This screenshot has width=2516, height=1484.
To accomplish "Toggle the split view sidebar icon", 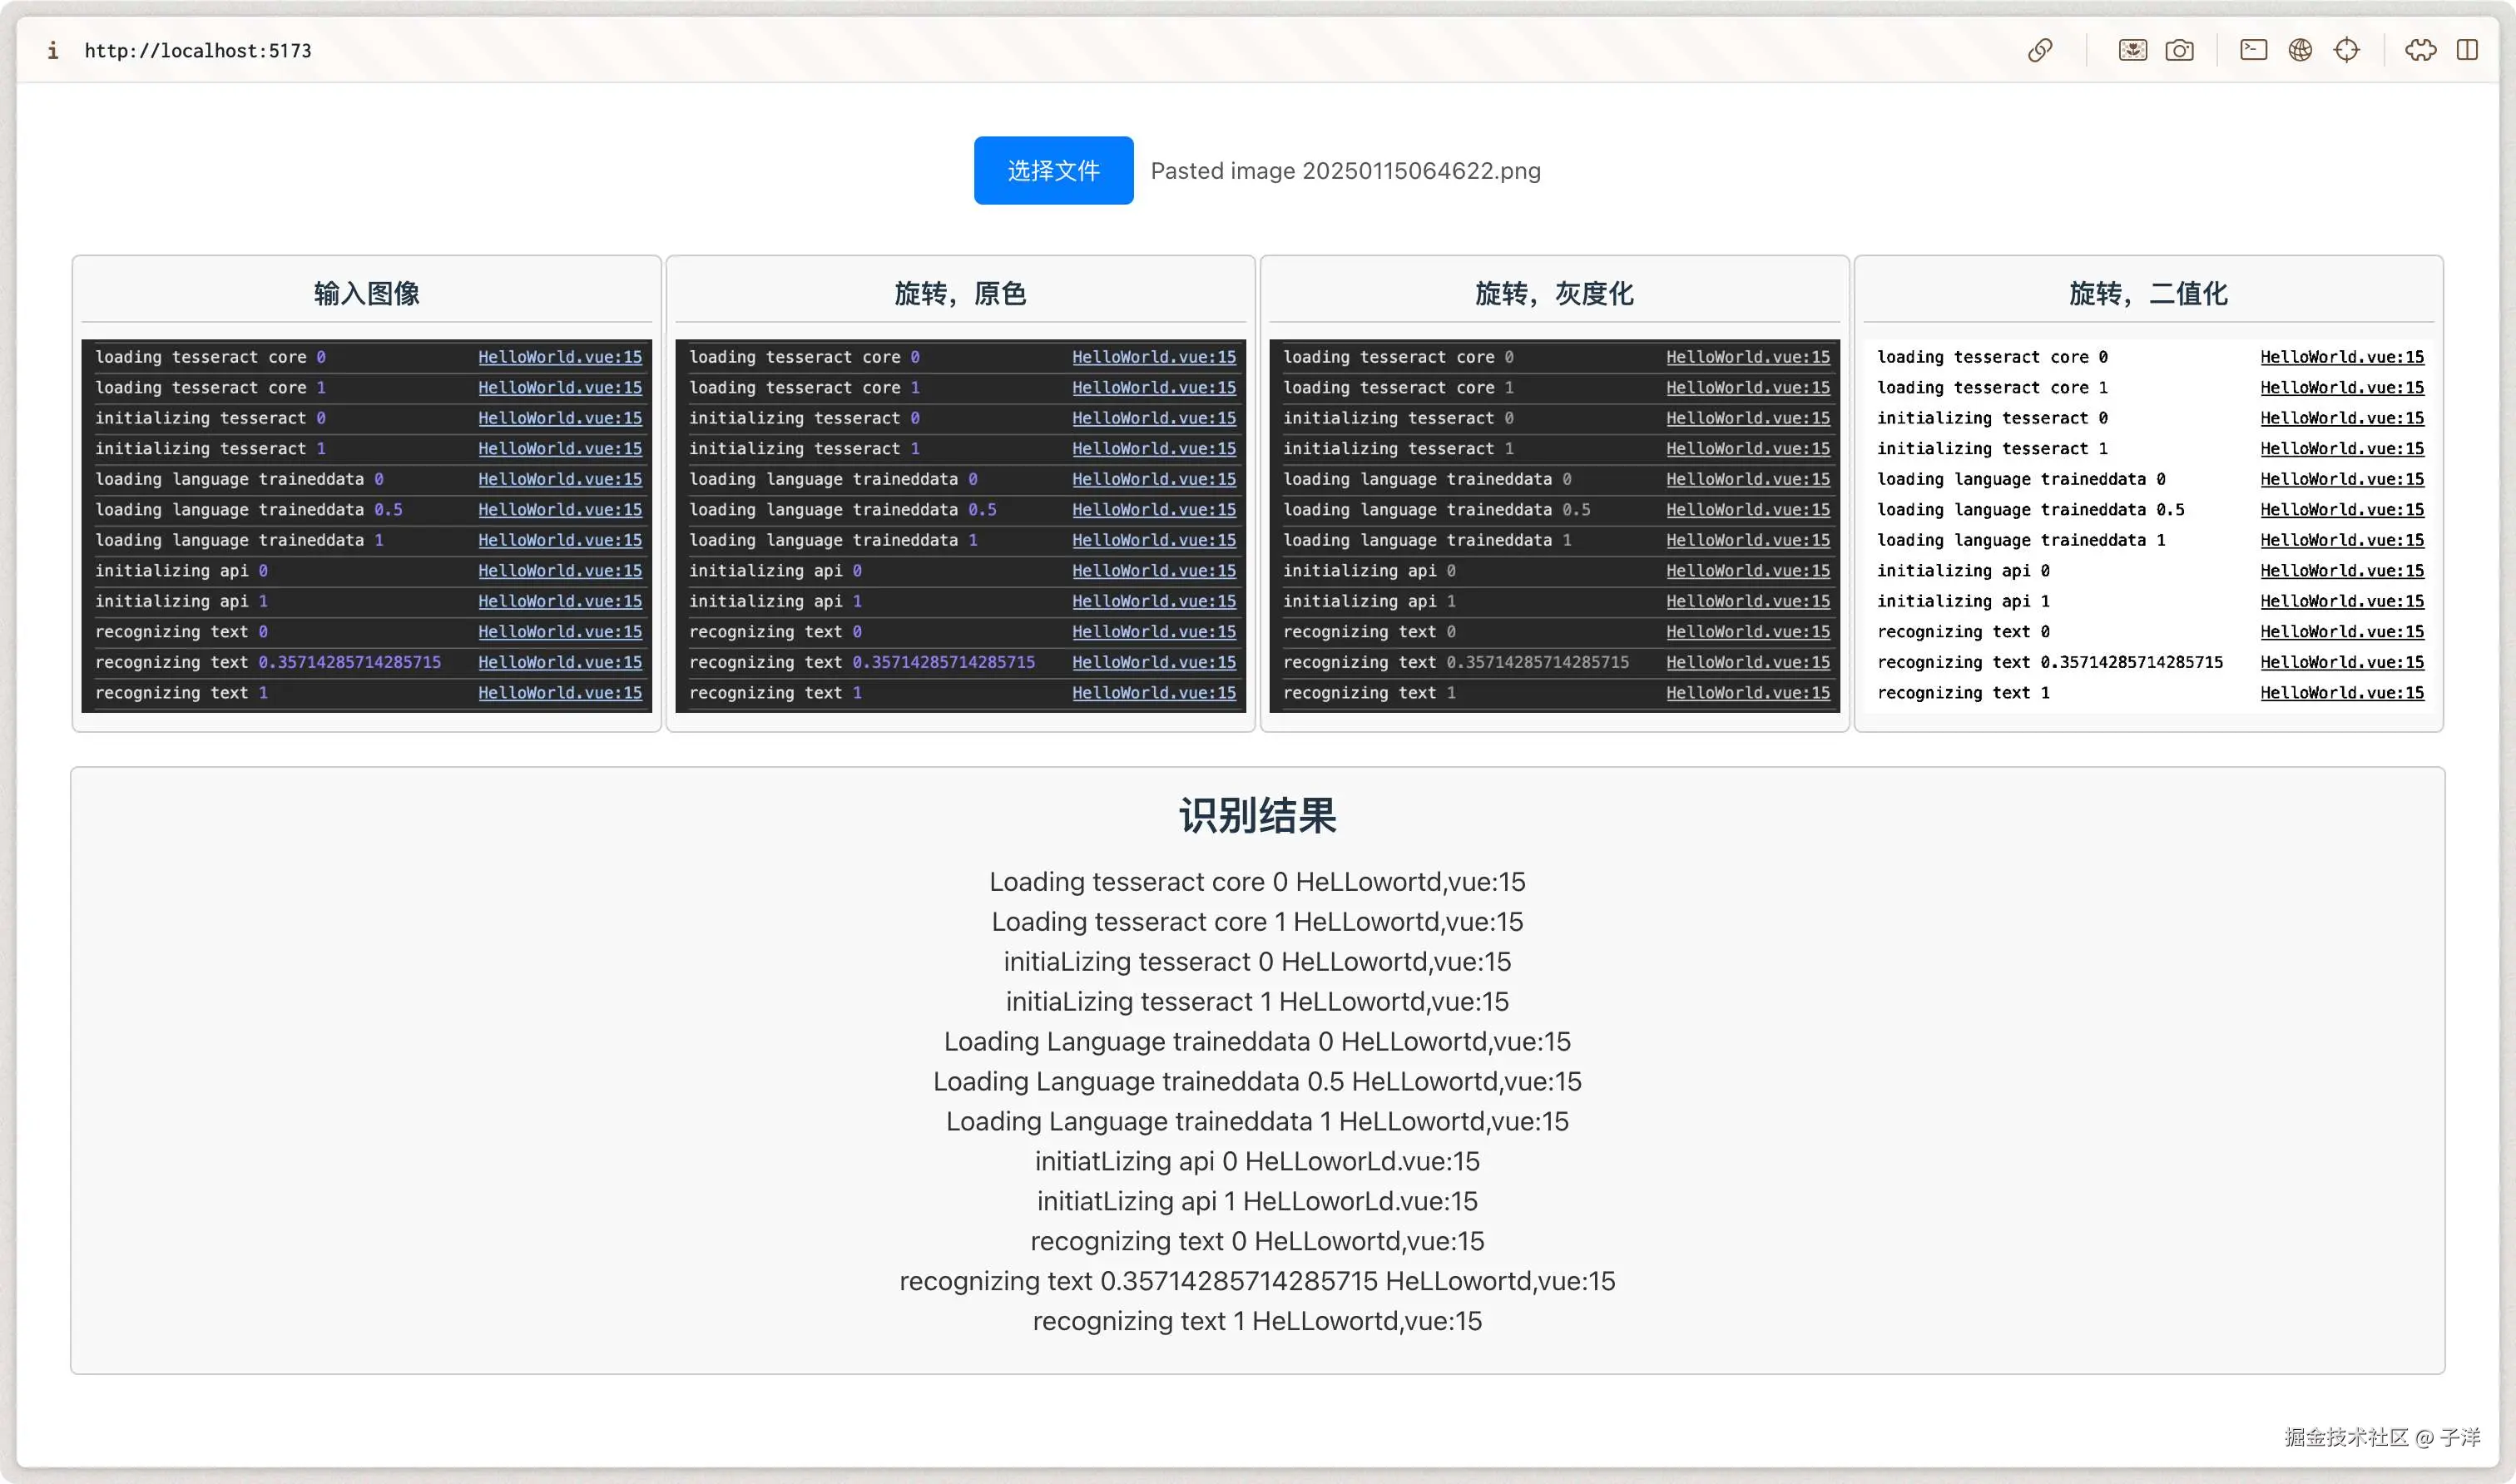I will click(x=2467, y=50).
